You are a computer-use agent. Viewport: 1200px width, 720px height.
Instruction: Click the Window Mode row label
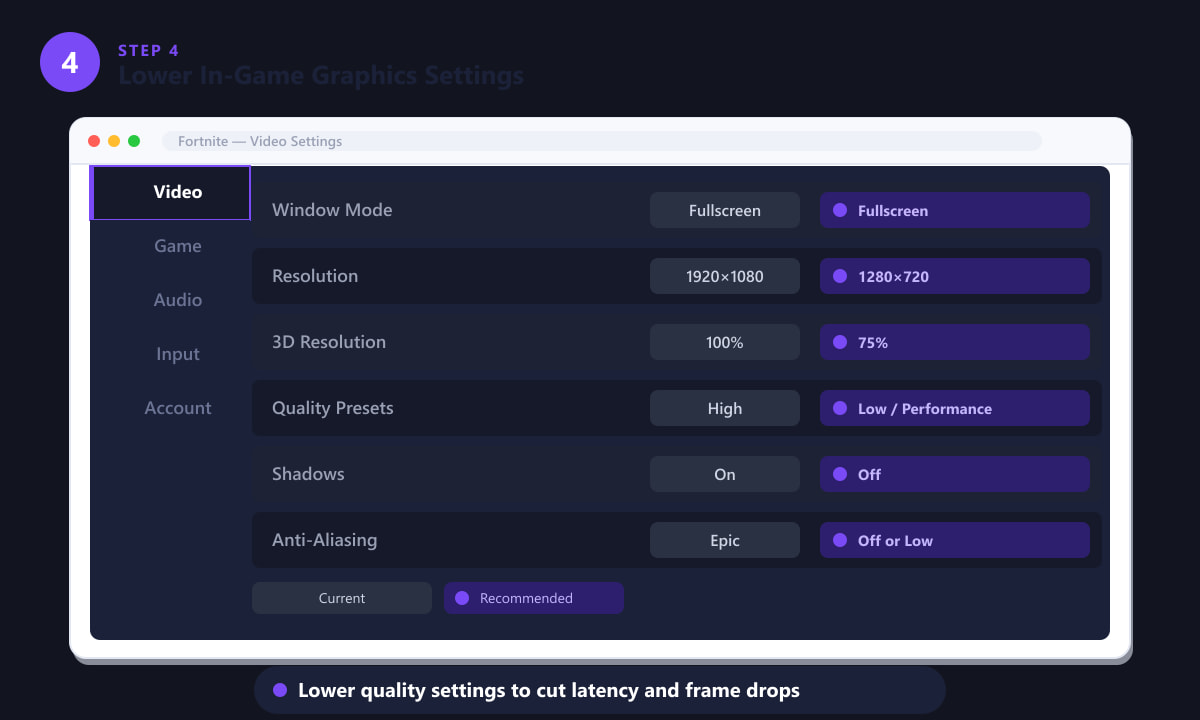(332, 210)
